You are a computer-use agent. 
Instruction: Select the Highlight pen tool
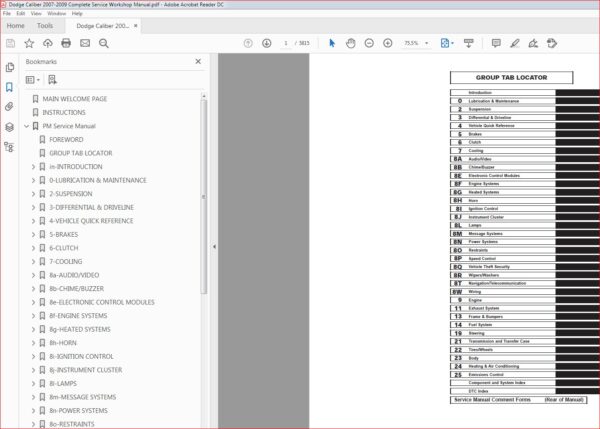(x=515, y=43)
